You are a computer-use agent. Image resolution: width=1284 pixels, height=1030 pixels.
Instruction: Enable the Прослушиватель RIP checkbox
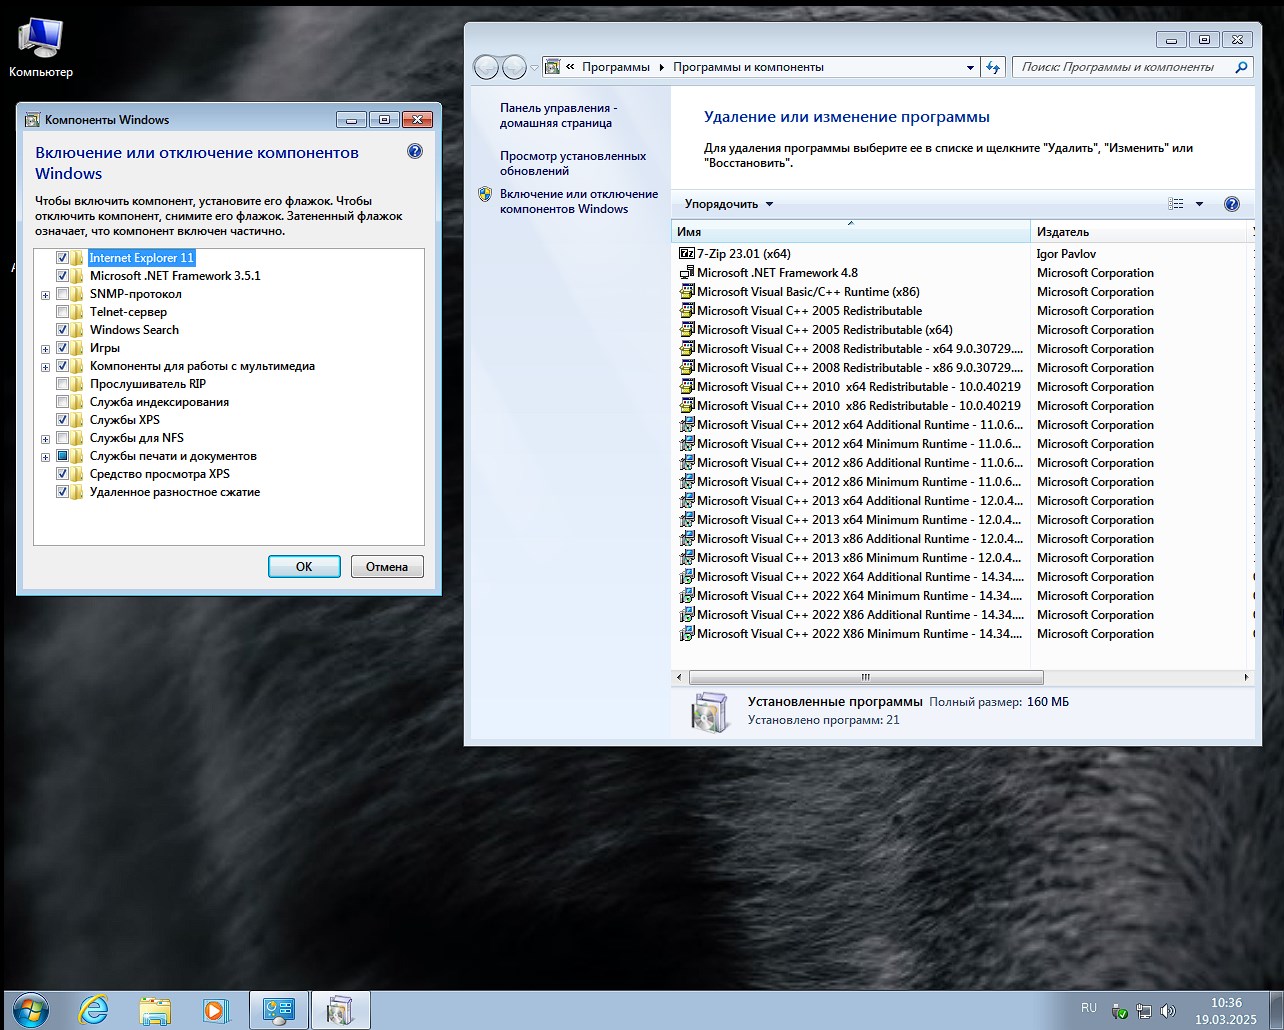[x=63, y=384]
